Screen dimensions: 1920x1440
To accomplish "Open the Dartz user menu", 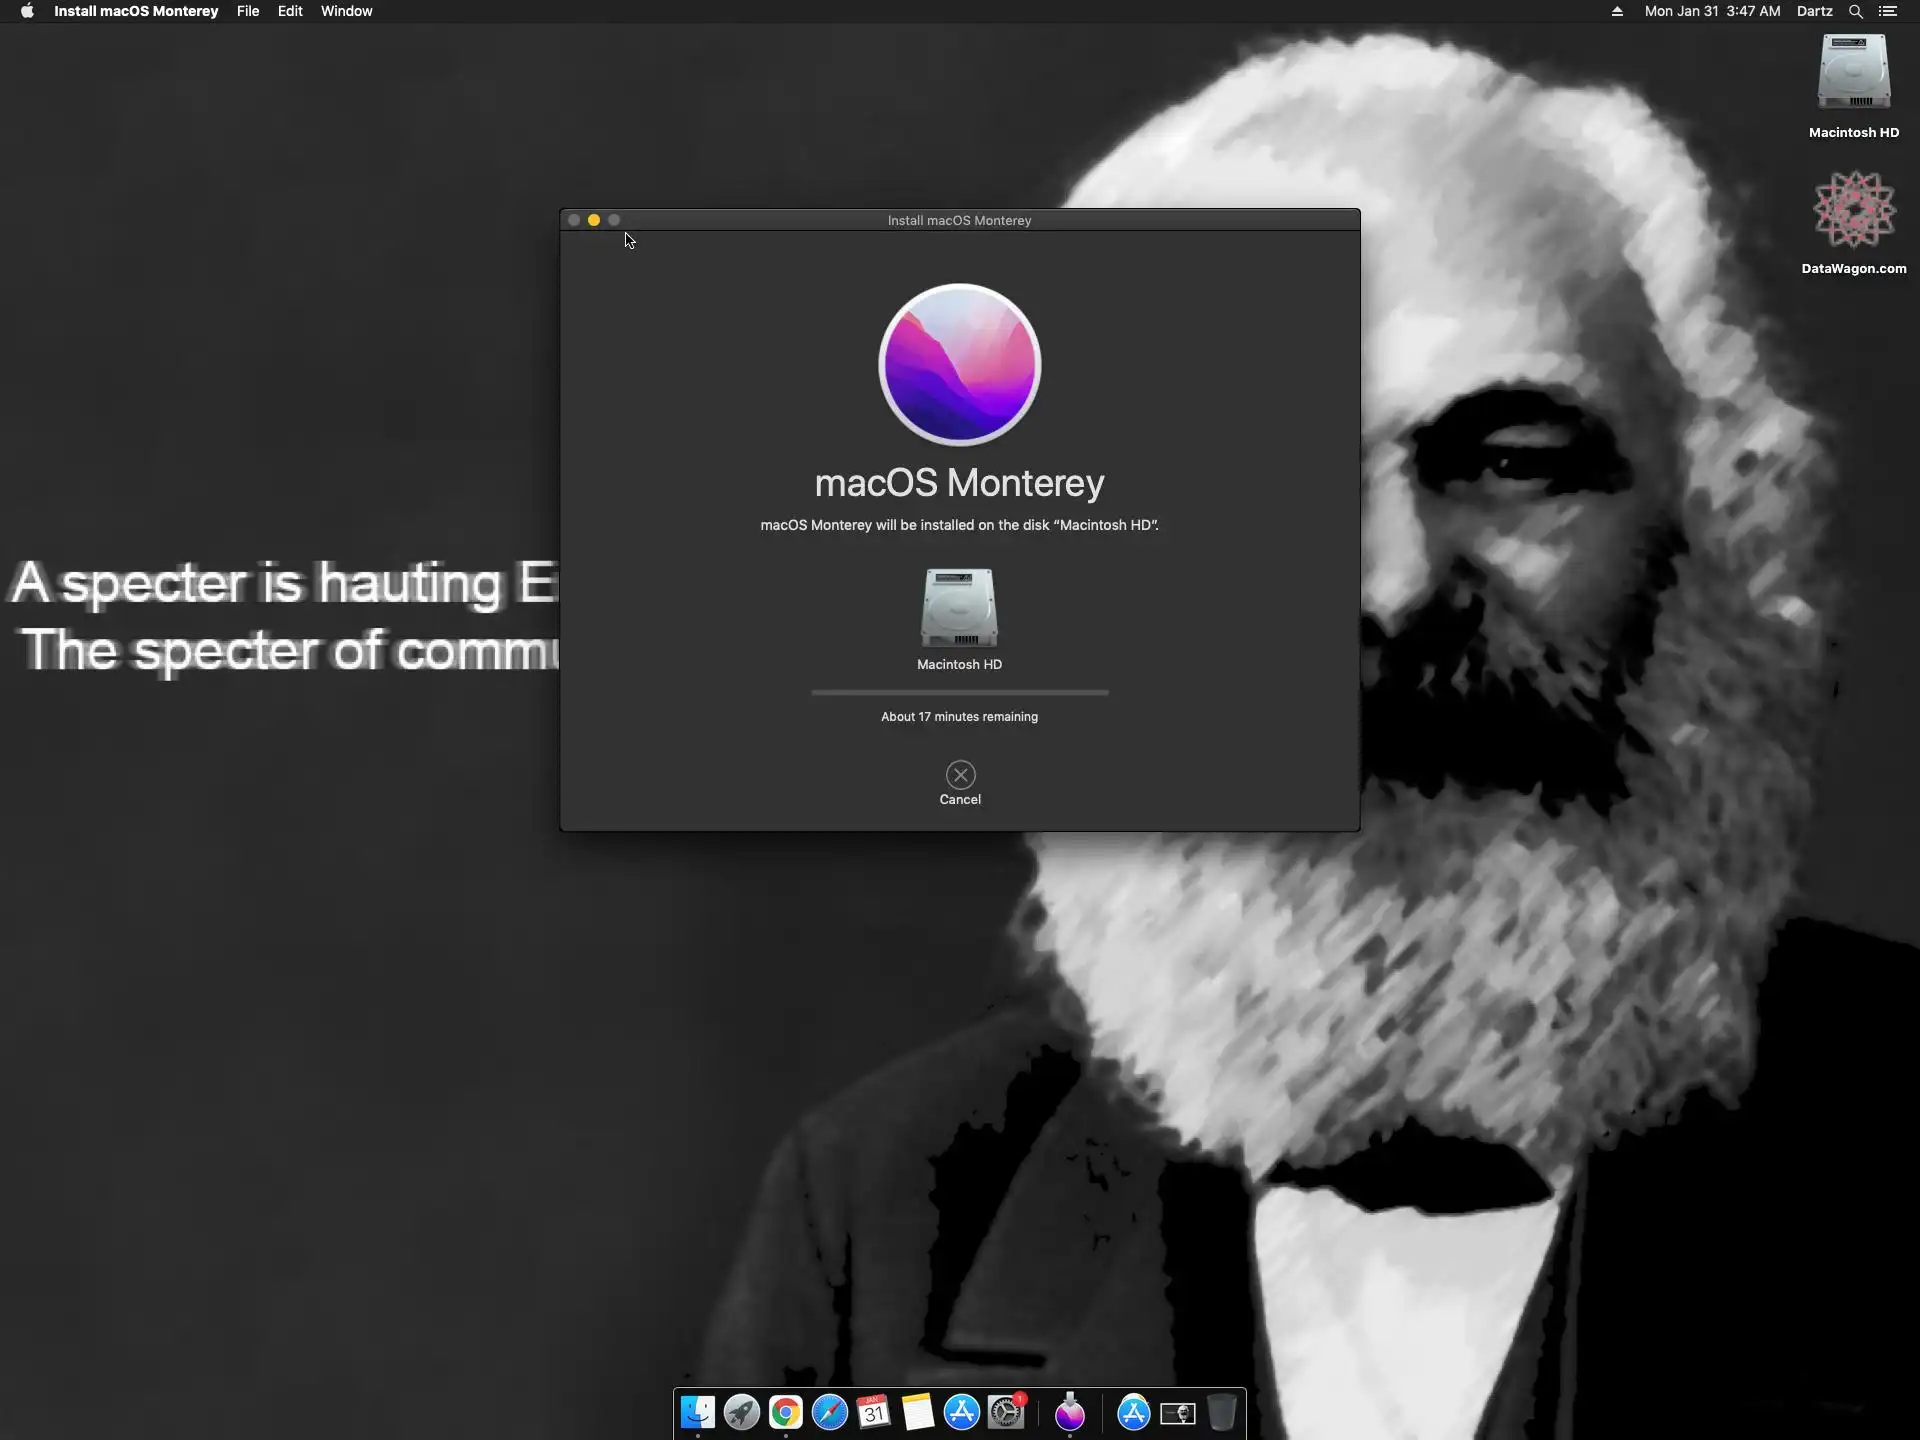I will 1814,11.
